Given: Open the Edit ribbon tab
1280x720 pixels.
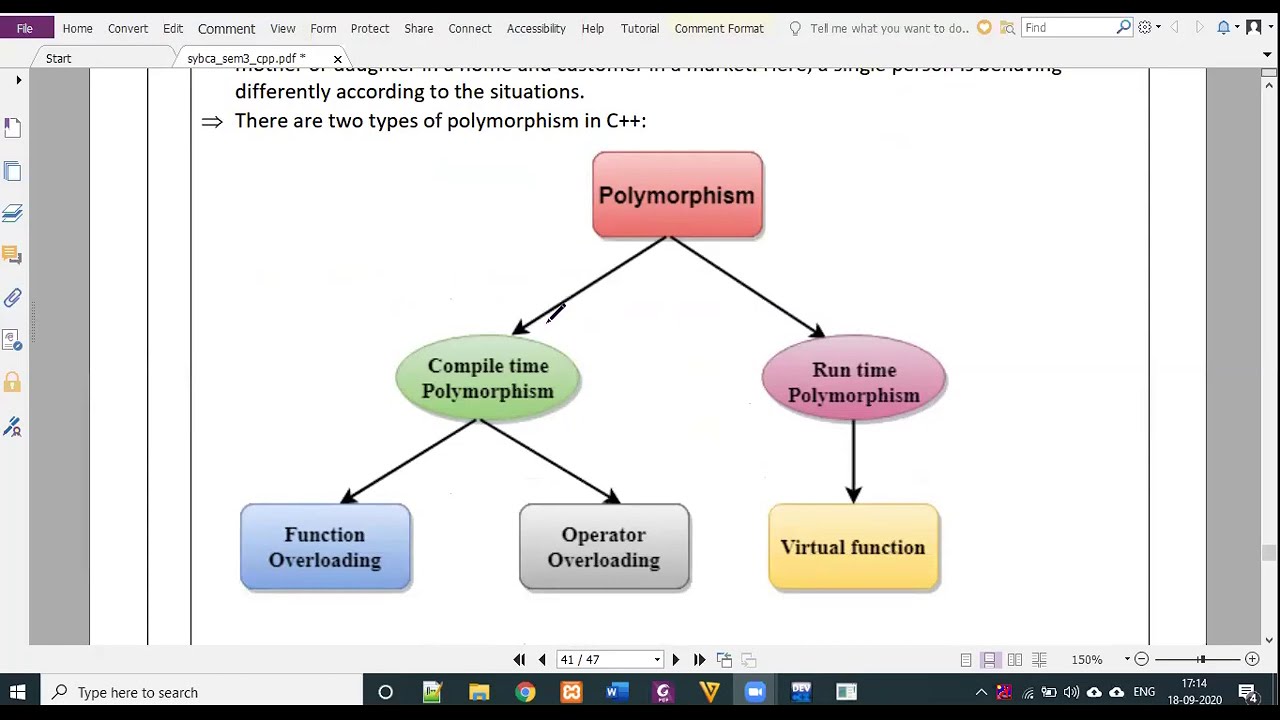Looking at the screenshot, I should point(173,28).
